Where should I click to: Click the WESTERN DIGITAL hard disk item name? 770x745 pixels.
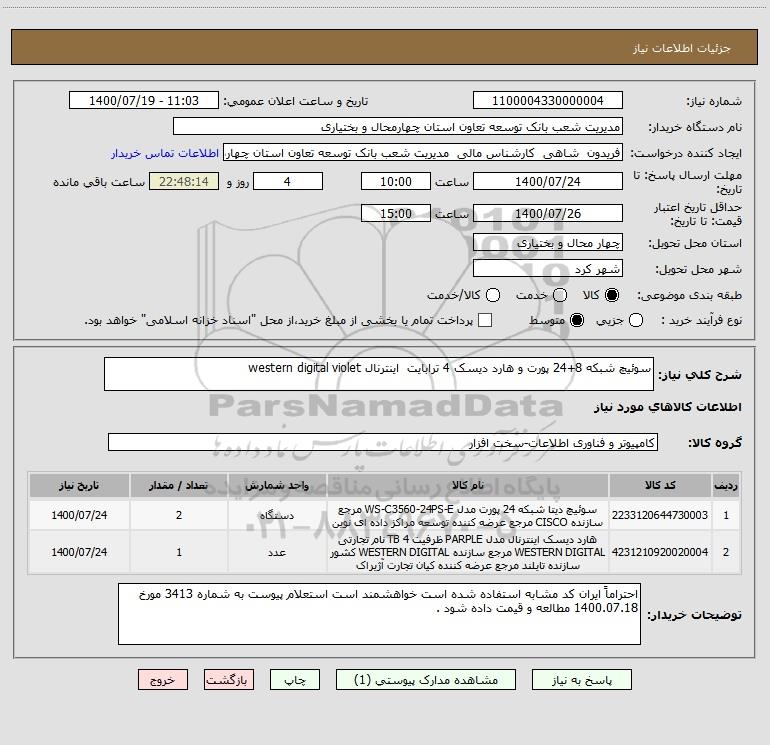(468, 552)
